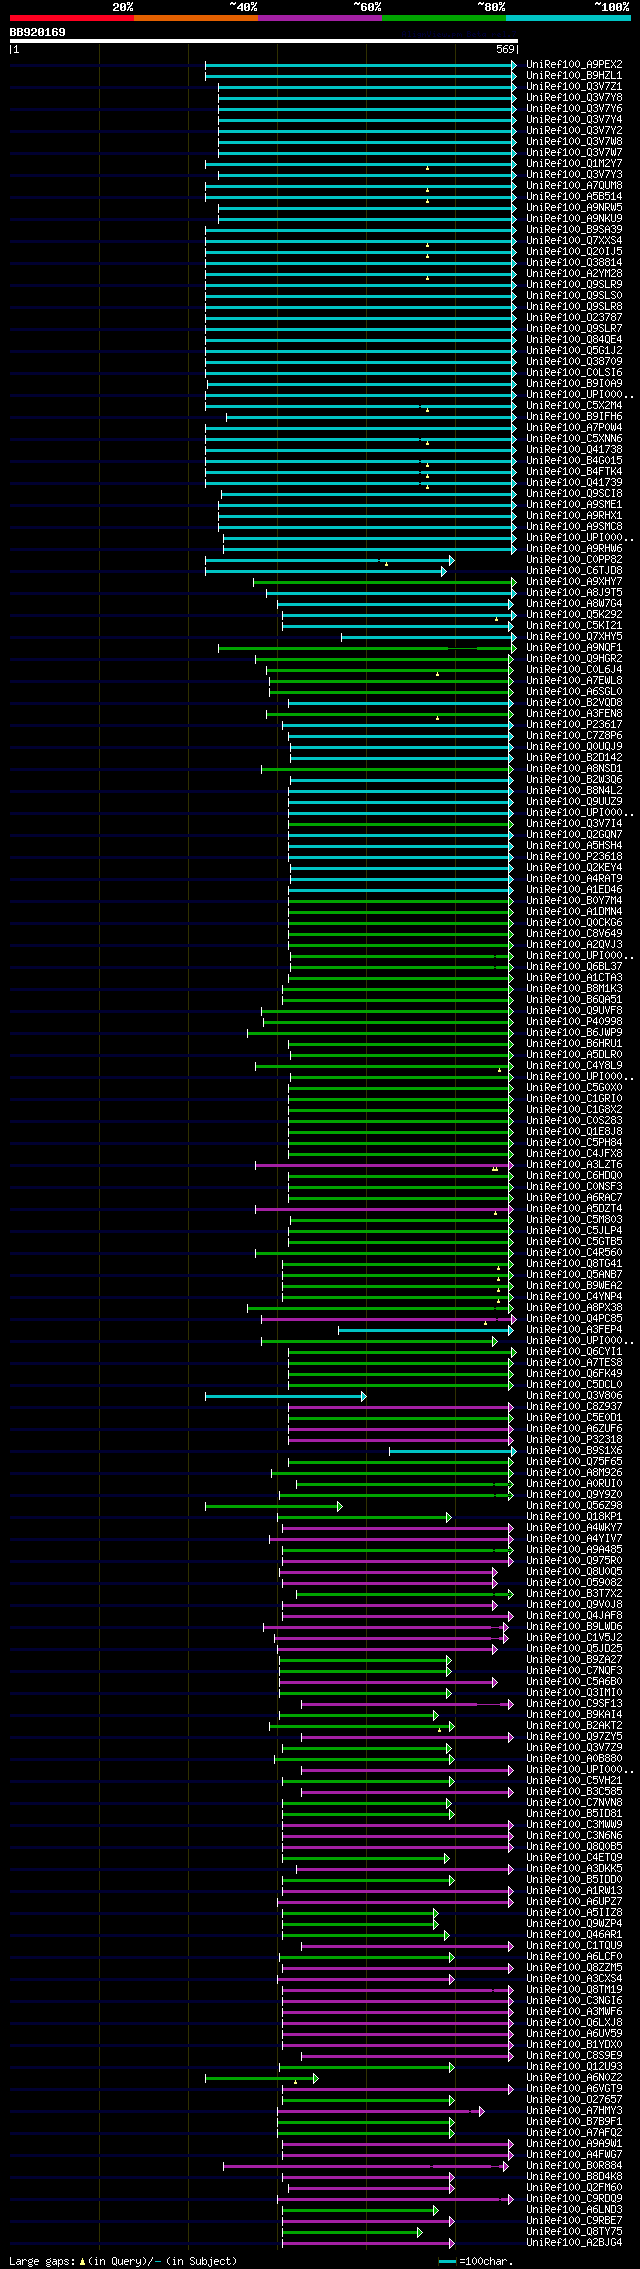Select the UniRef100_Q18KP1 label
The width and height of the screenshot is (640, 2269).
coord(574,1516)
